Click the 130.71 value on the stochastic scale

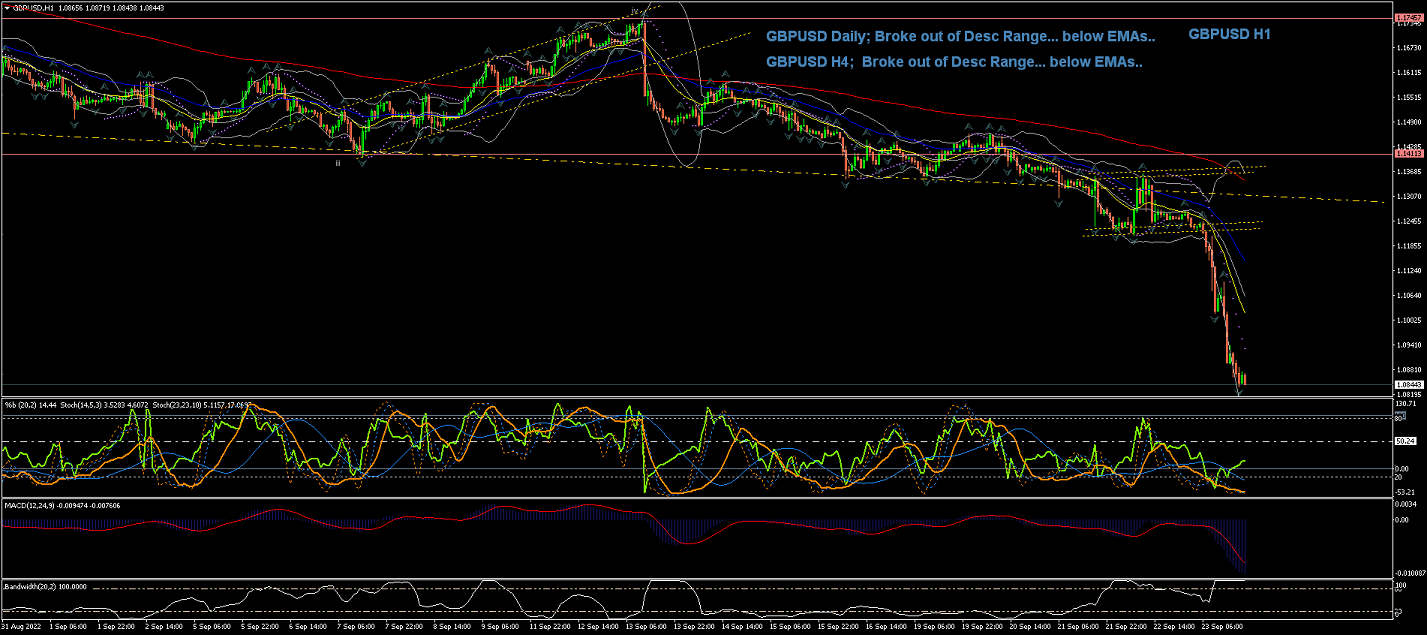coord(1407,403)
